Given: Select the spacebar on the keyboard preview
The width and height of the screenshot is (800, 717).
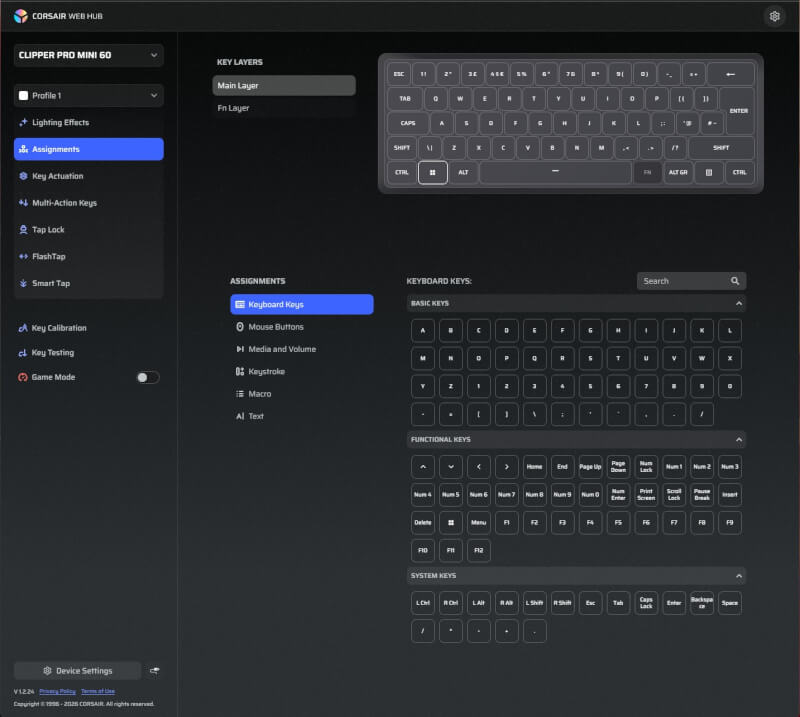Looking at the screenshot, I should 555,172.
